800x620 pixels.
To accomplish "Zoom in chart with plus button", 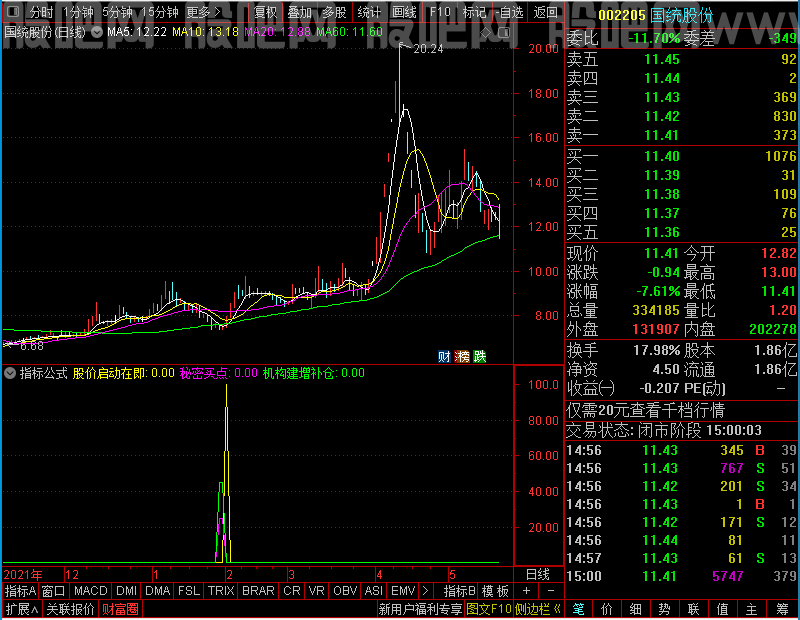I will click(x=527, y=591).
